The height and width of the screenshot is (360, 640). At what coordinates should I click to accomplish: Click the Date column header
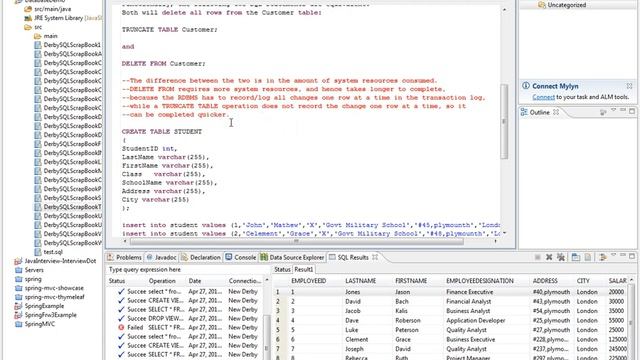195,281
